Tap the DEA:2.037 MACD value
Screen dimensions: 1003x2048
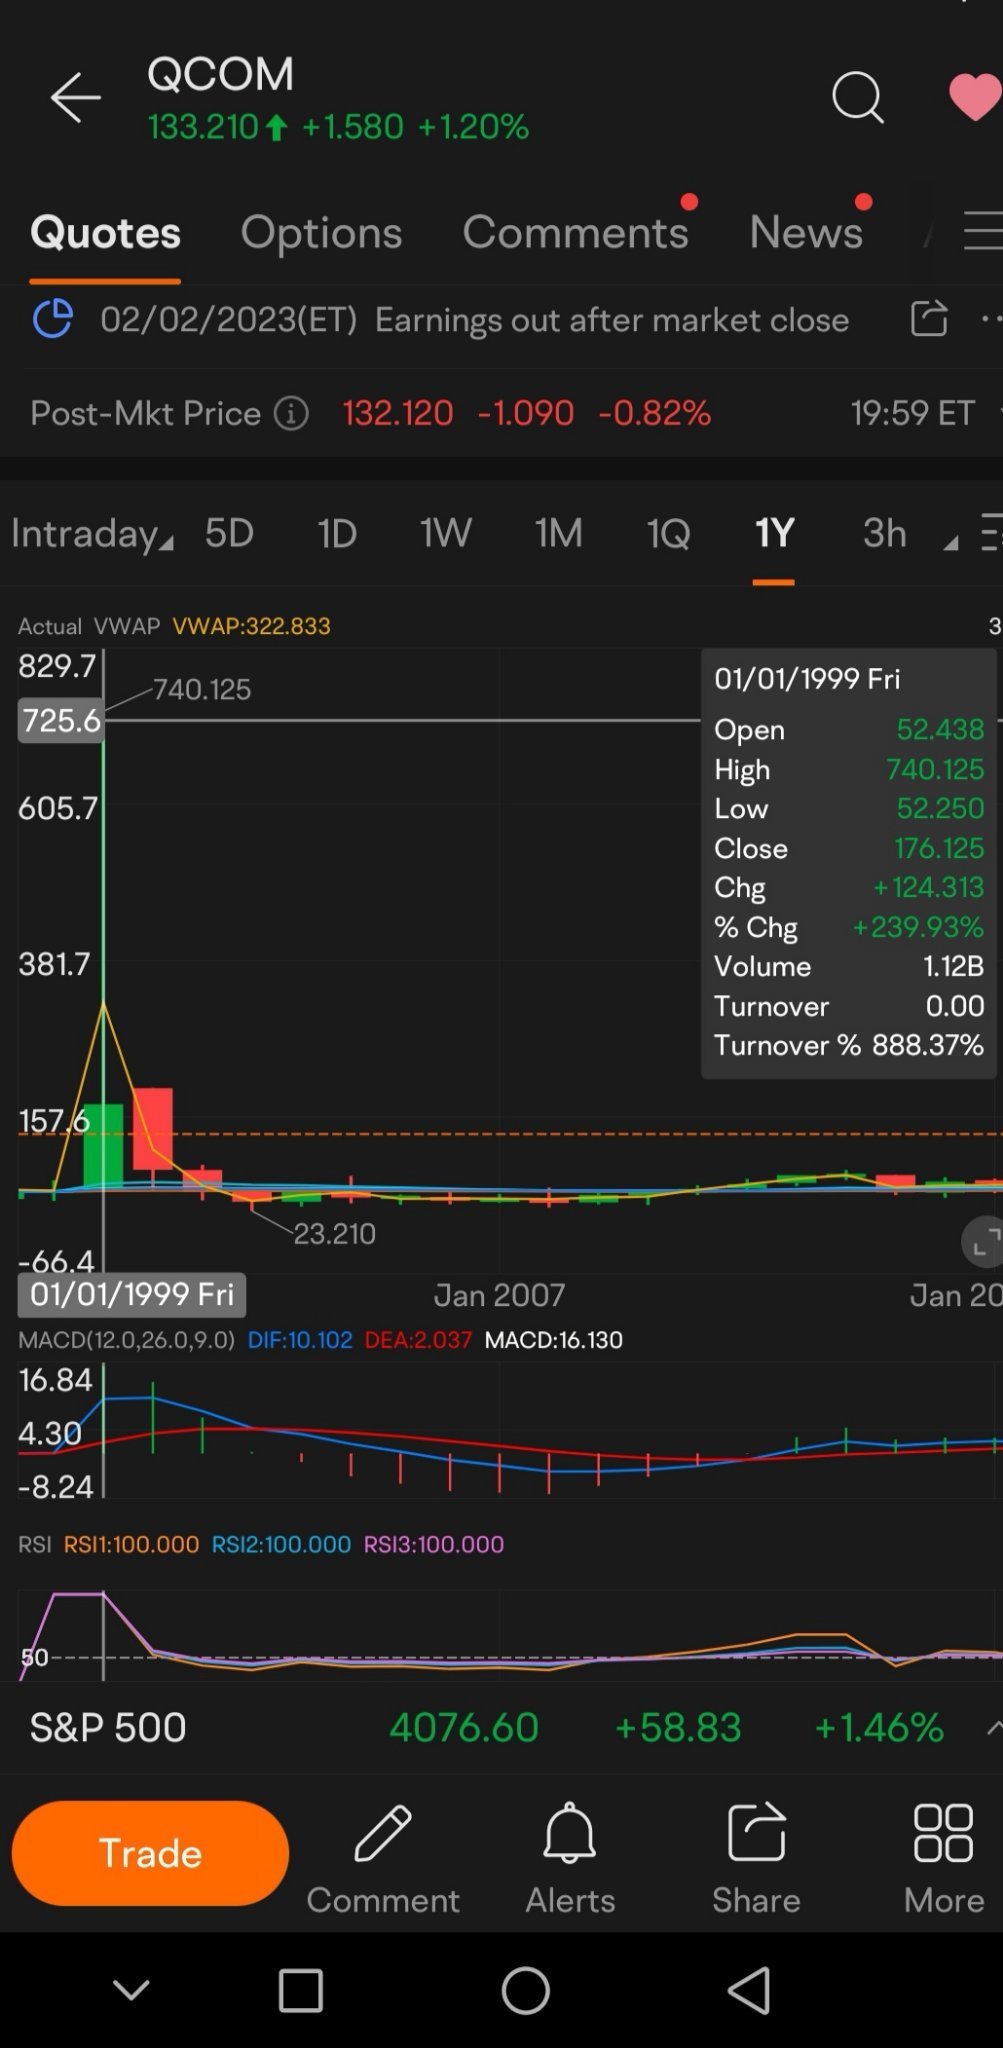(418, 1340)
